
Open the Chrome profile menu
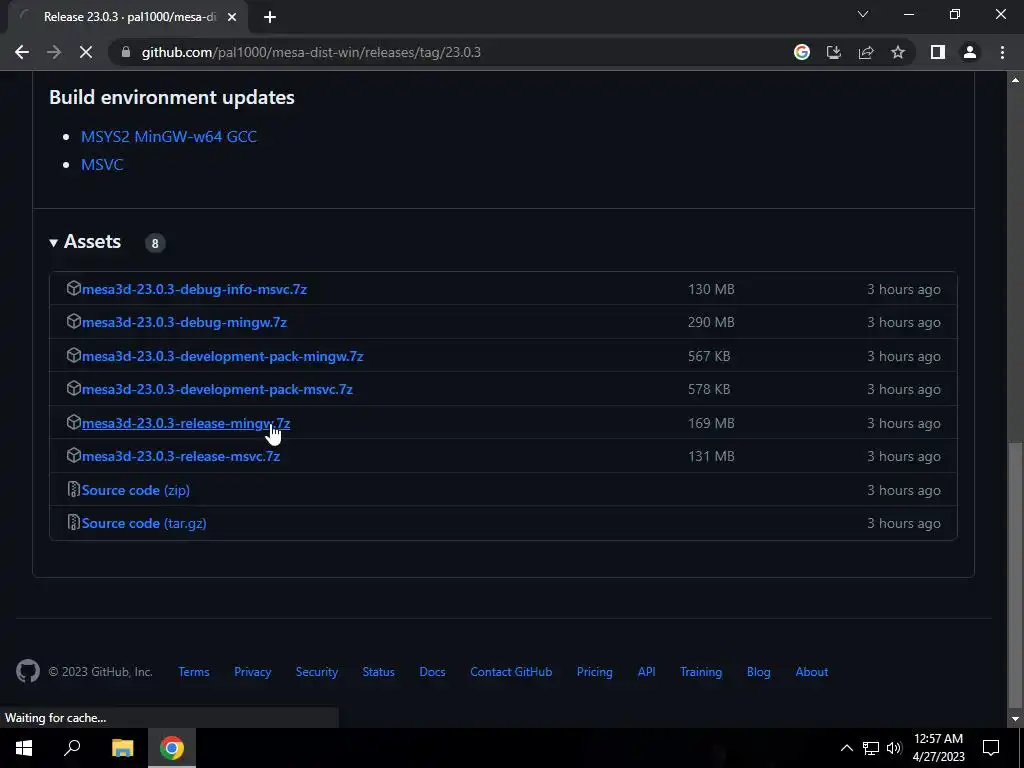tap(970, 52)
